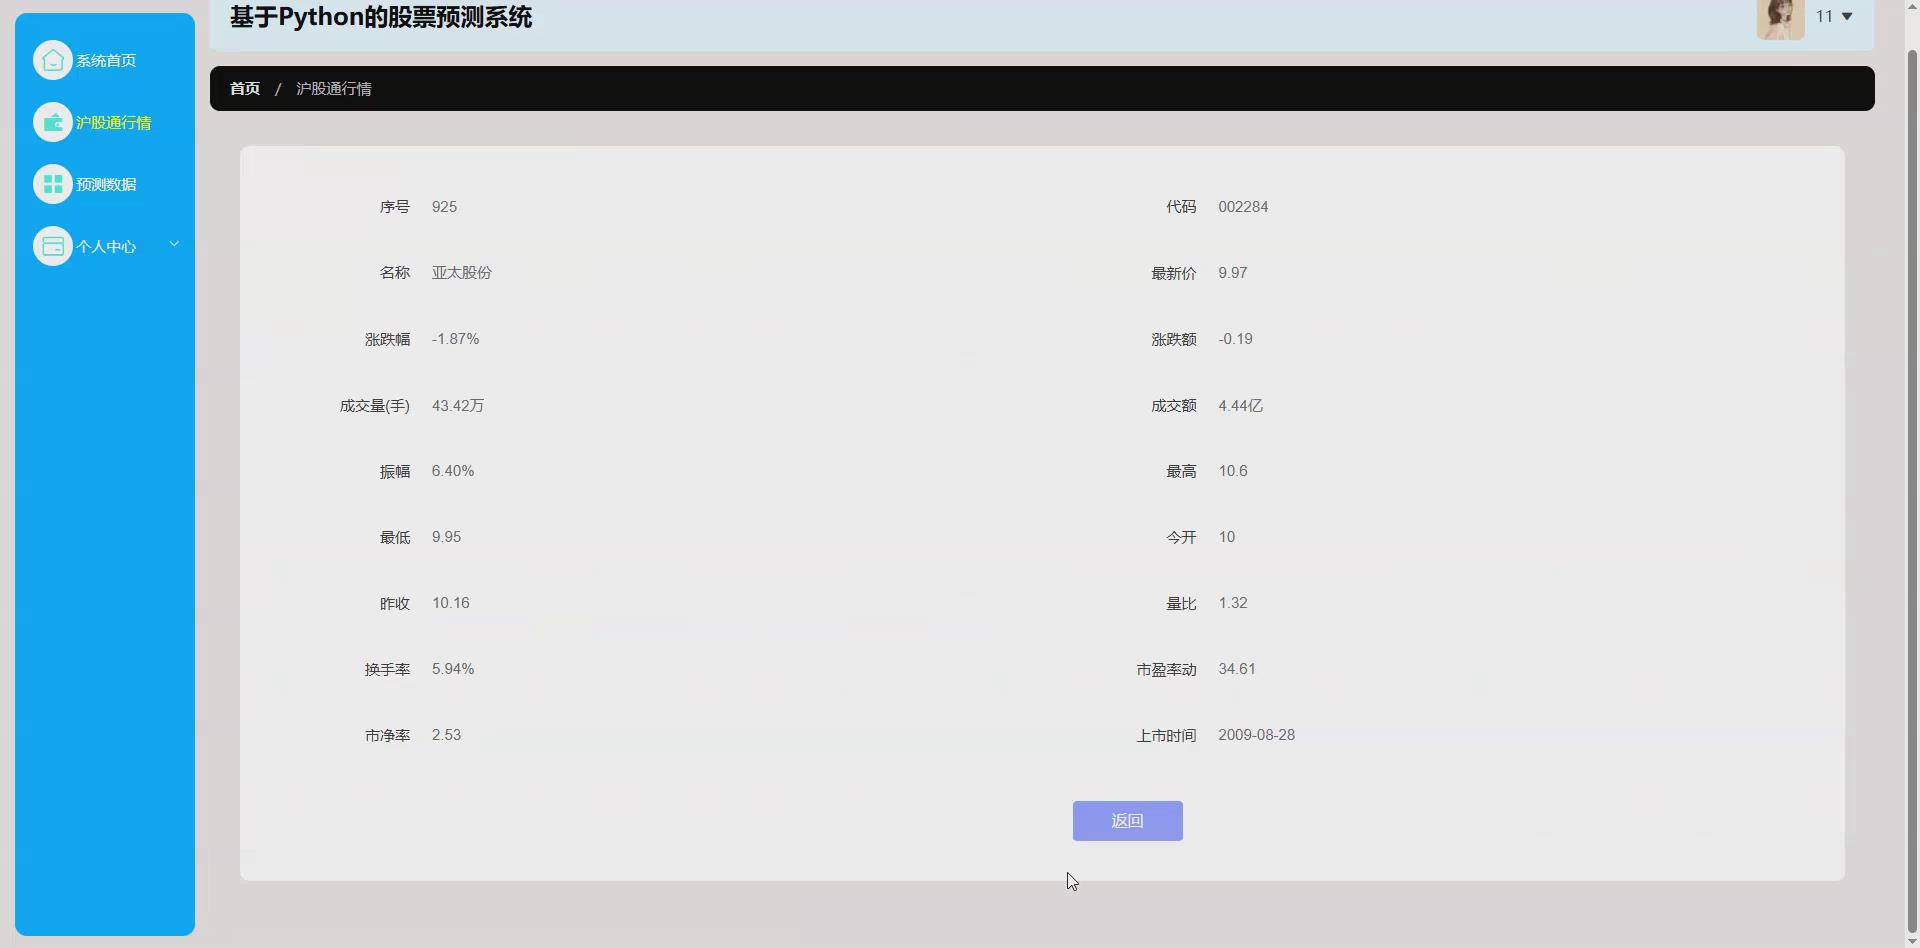The width and height of the screenshot is (1920, 948).
Task: Click the 首页 breadcrumb link
Action: 245,88
